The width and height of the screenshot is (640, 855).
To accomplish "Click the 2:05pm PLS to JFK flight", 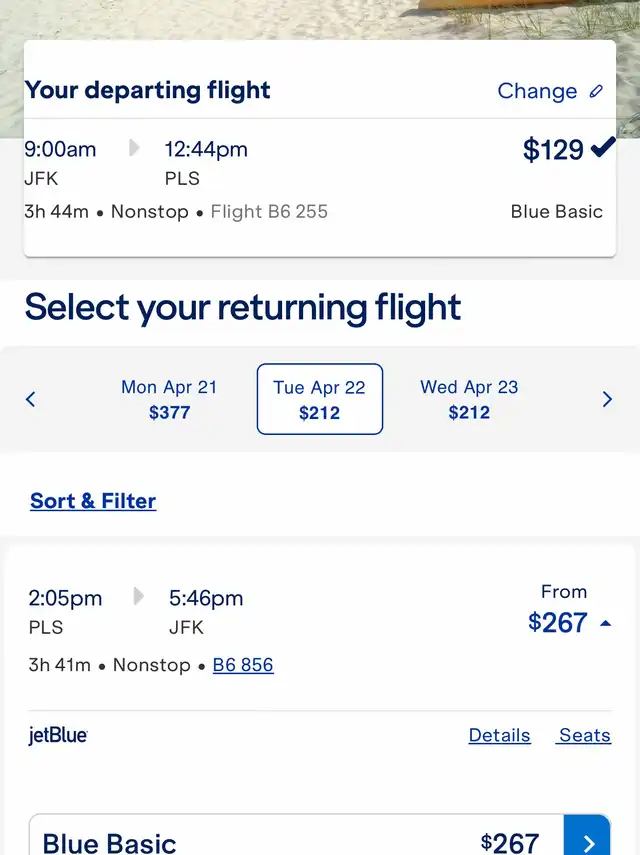I will (x=319, y=627).
